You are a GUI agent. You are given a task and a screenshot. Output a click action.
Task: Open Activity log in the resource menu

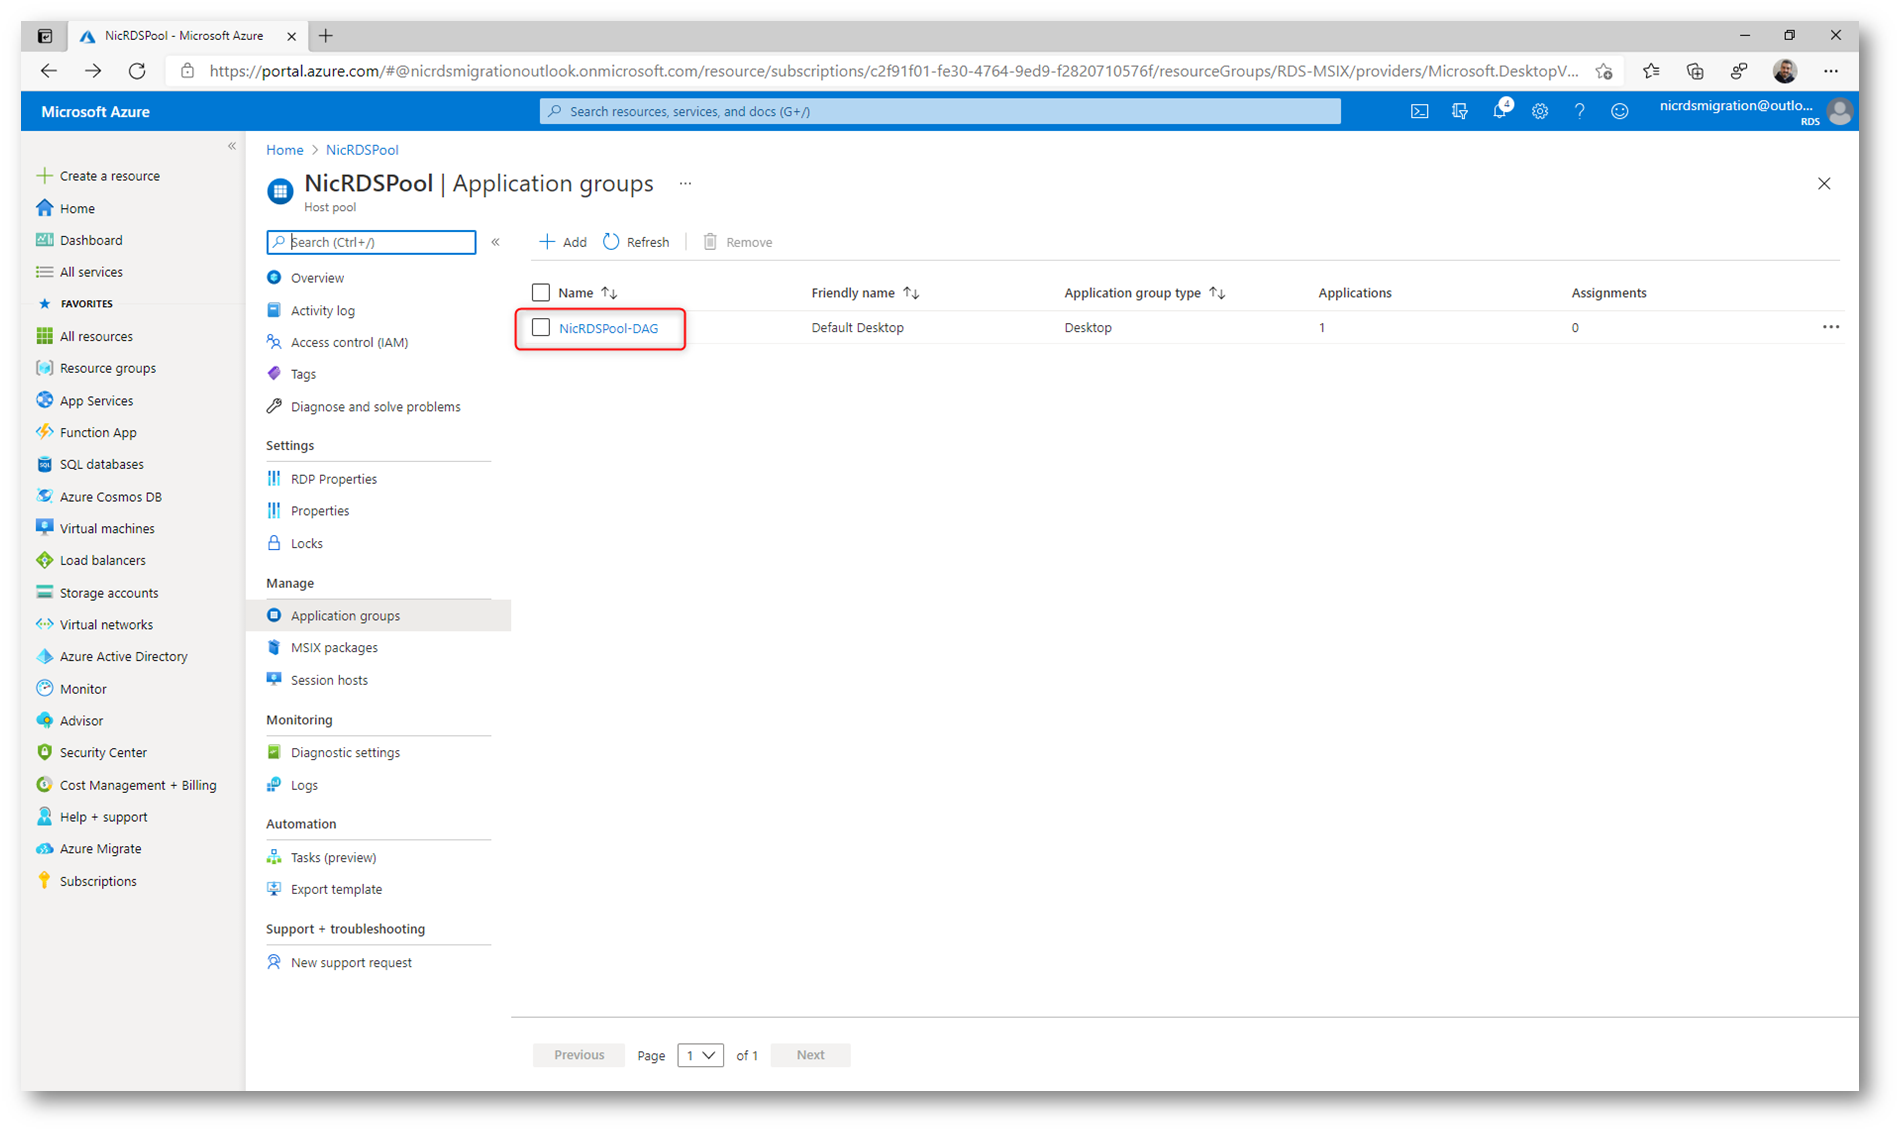click(x=323, y=311)
